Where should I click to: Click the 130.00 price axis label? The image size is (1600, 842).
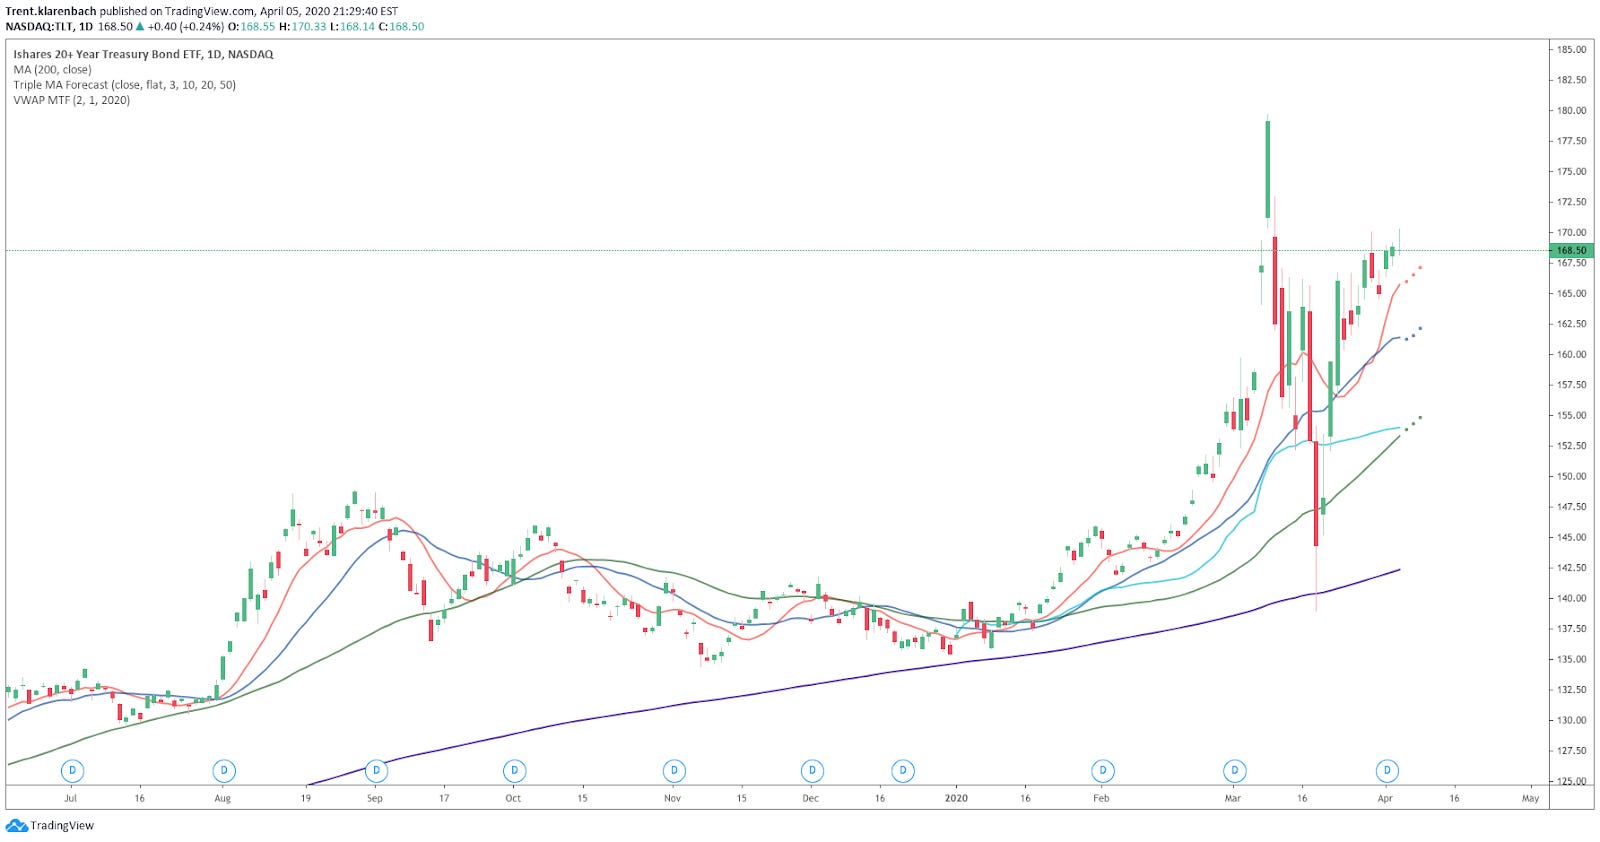pos(1571,721)
